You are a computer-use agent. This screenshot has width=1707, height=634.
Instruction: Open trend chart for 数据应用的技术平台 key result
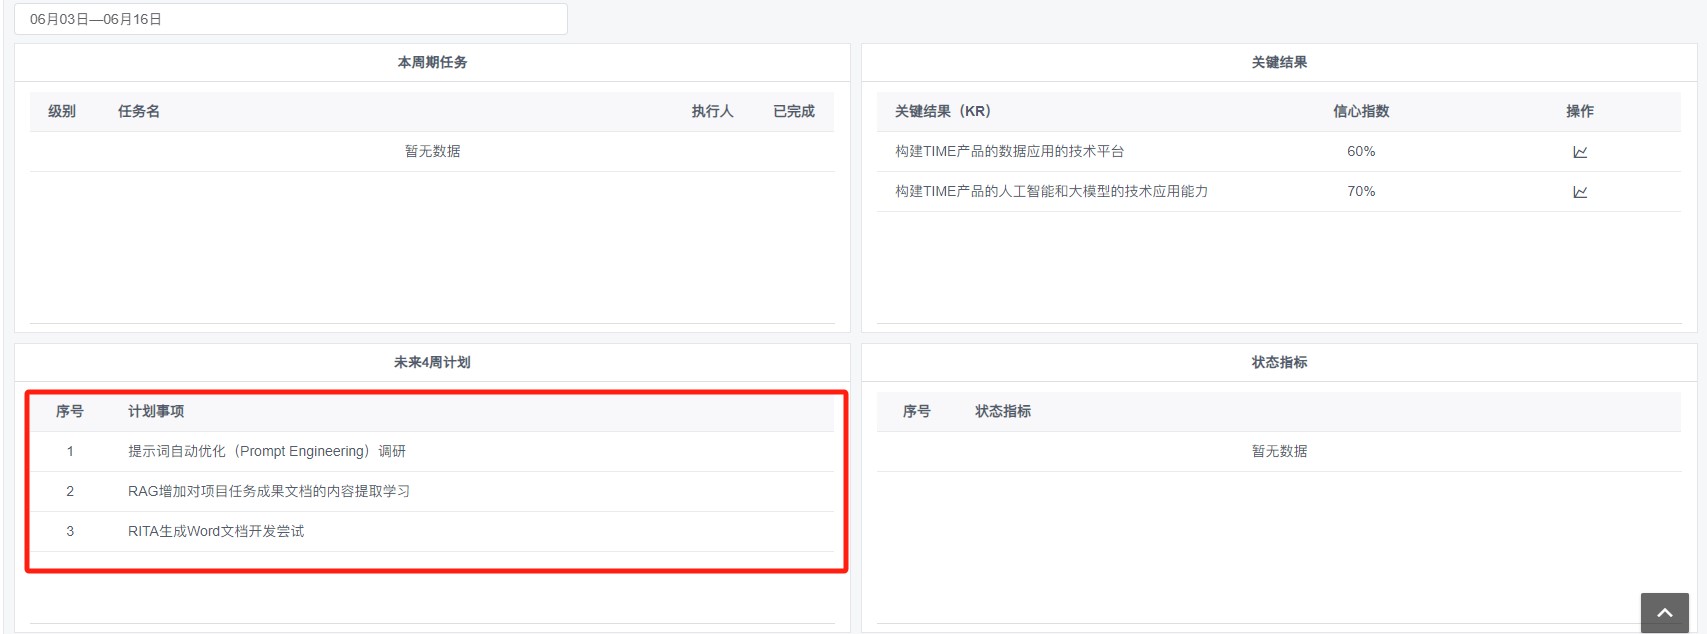1580,152
